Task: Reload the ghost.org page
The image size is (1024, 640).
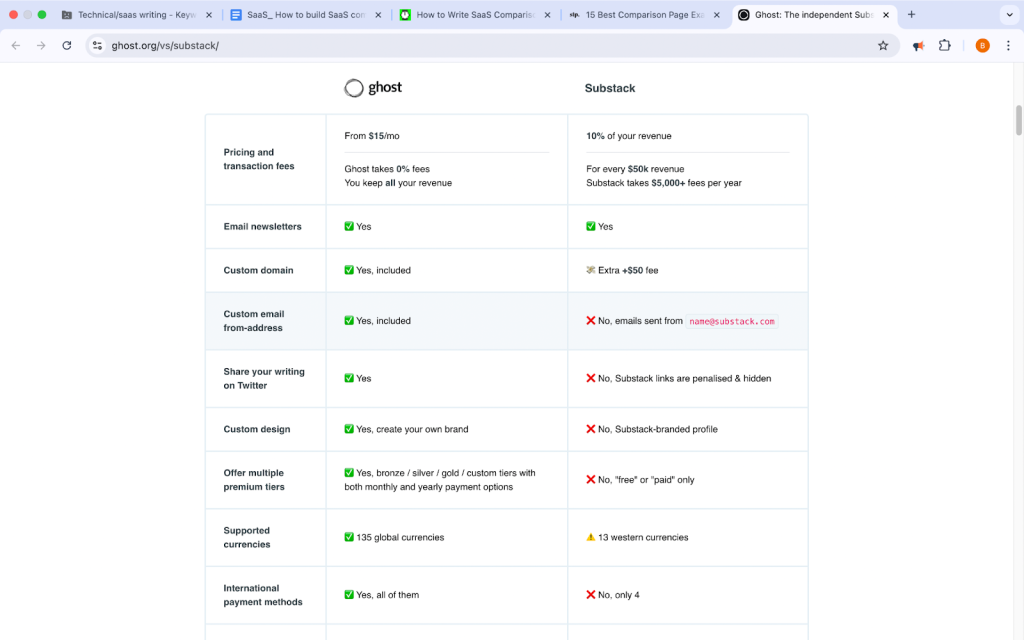Action: tap(66, 45)
